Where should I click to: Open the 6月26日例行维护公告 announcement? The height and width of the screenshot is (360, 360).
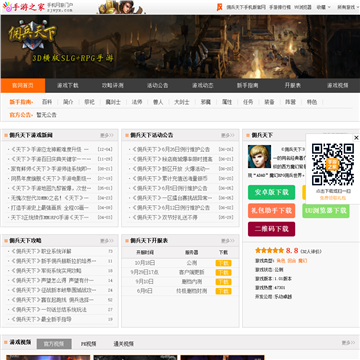coord(171,149)
